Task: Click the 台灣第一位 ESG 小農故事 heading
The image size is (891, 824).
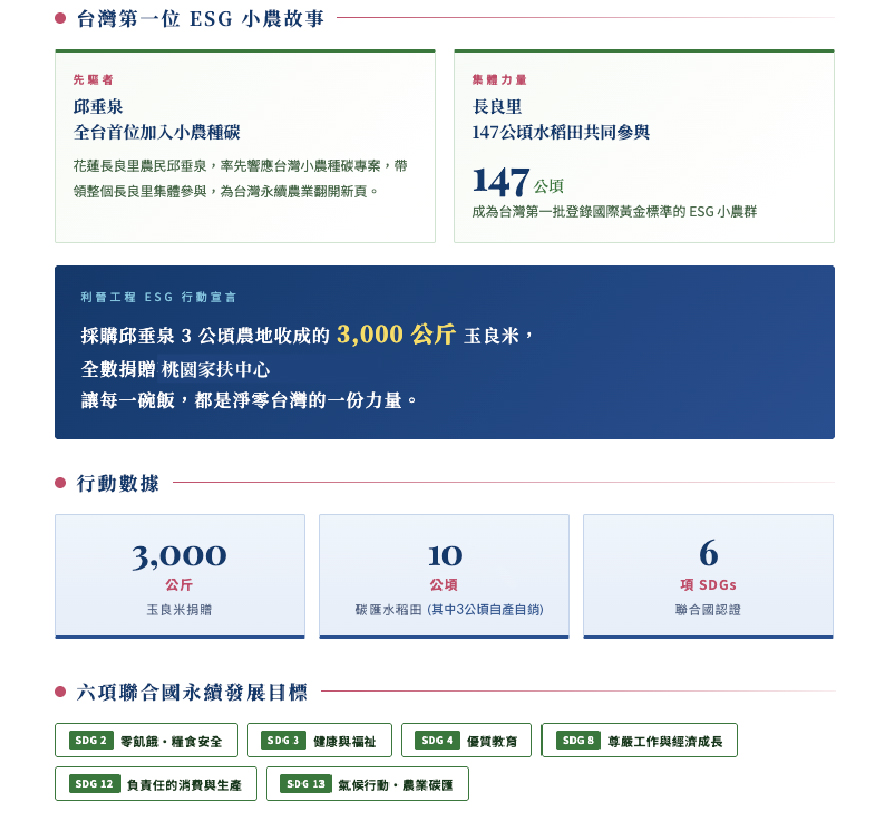Action: 200,19
